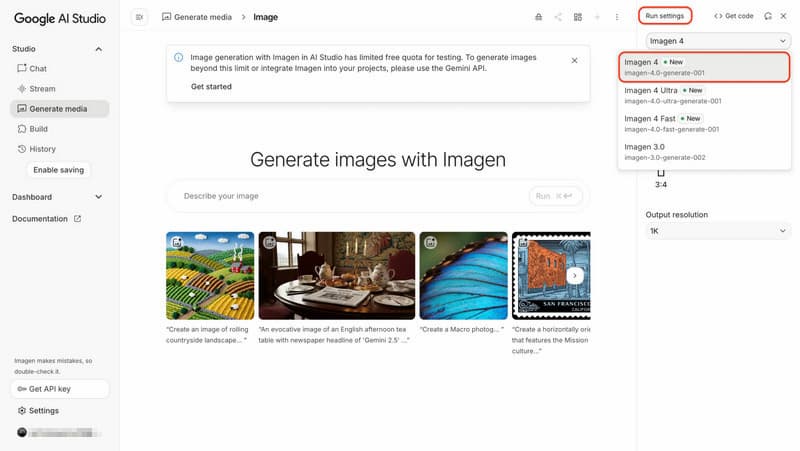Close the run settings panel
The width and height of the screenshot is (800, 451).
pyautogui.click(x=784, y=16)
